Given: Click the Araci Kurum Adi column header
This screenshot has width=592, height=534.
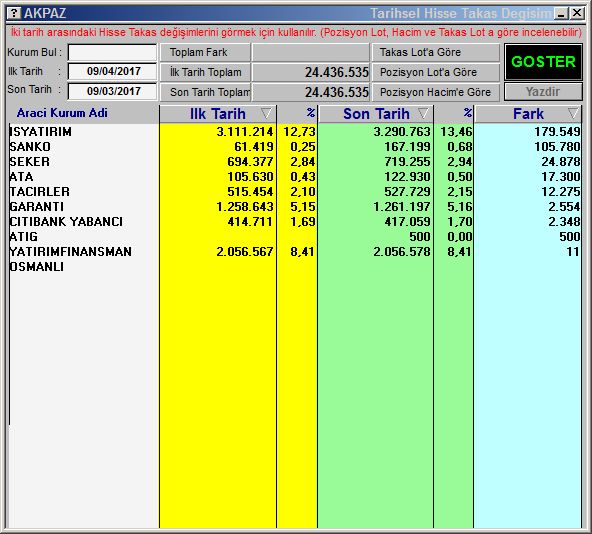Looking at the screenshot, I should point(62,113).
